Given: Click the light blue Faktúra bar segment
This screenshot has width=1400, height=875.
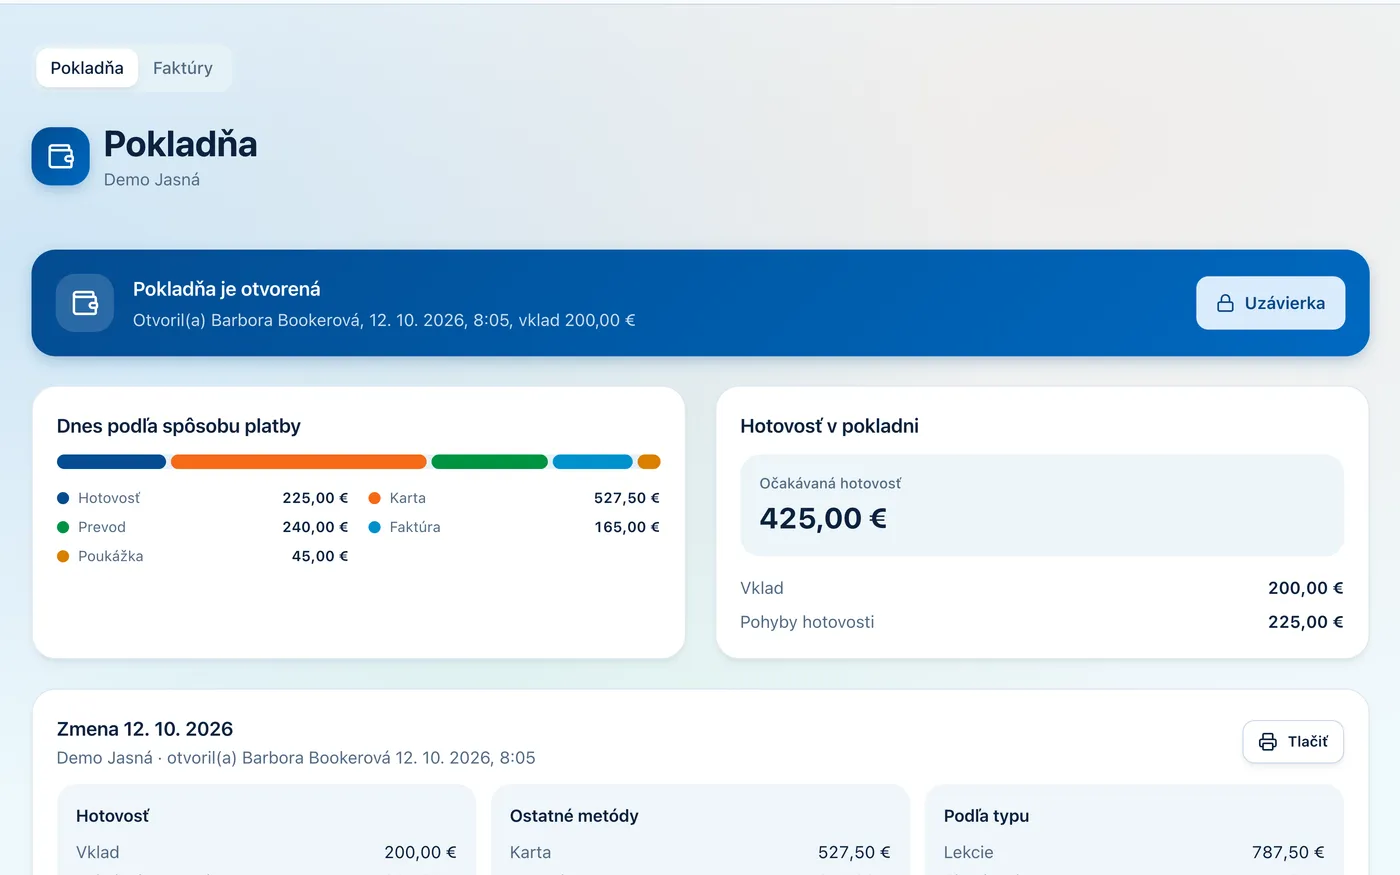Looking at the screenshot, I should click(x=593, y=462).
